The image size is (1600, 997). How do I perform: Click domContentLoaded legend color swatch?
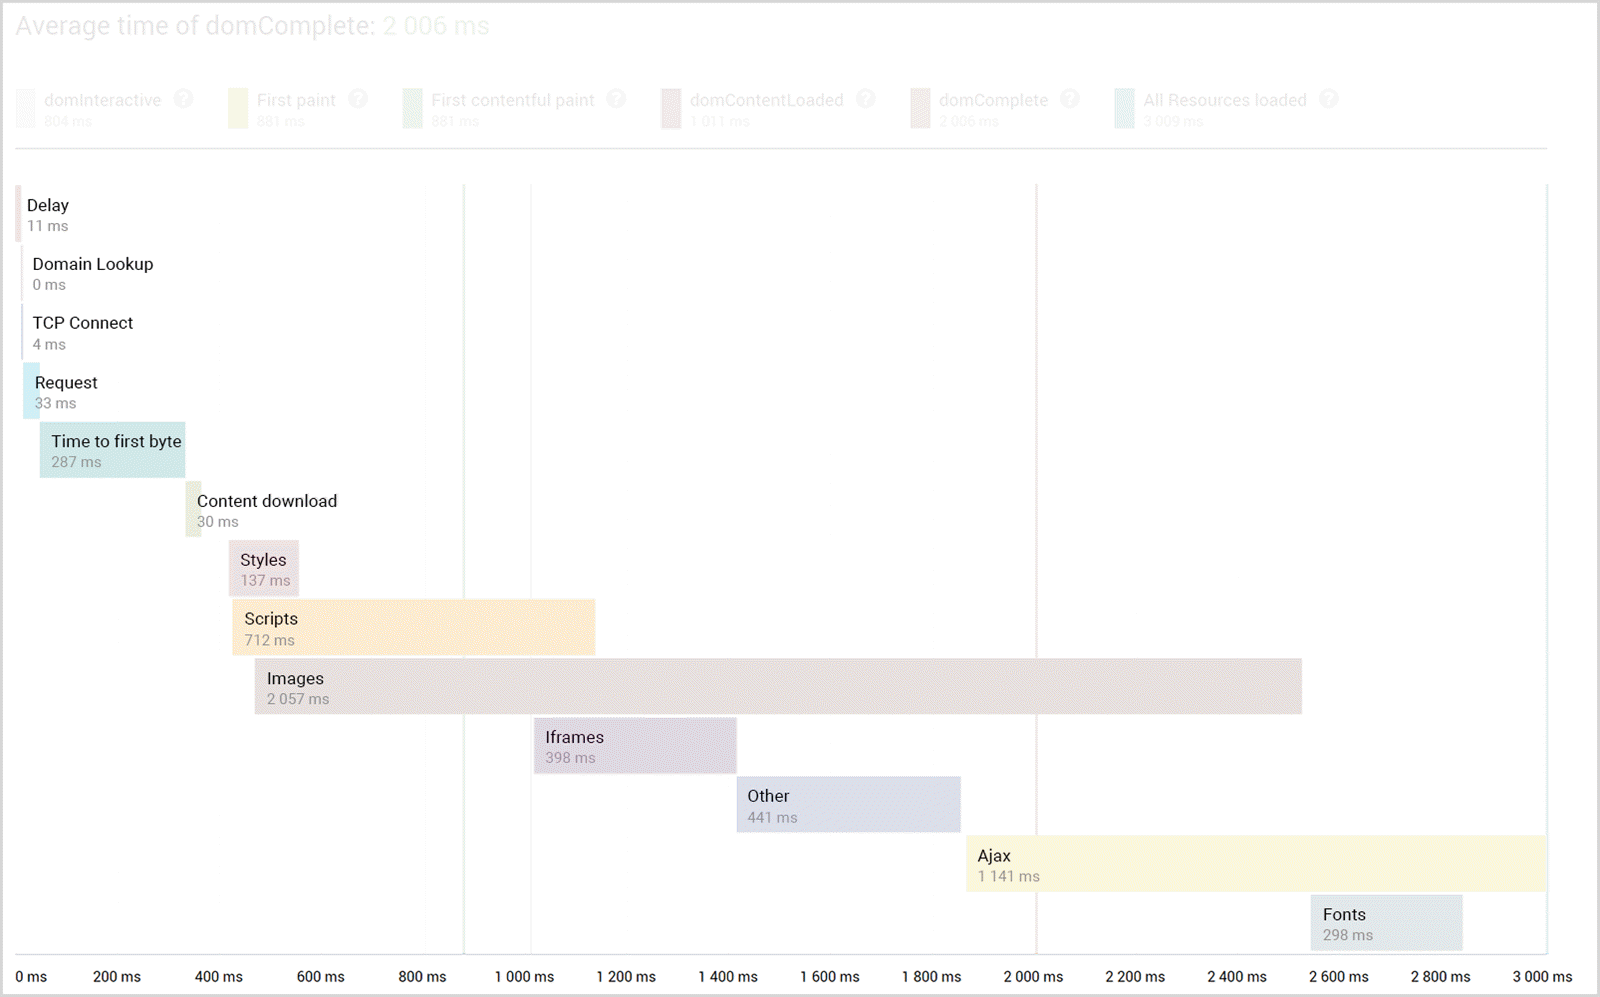pos(671,108)
